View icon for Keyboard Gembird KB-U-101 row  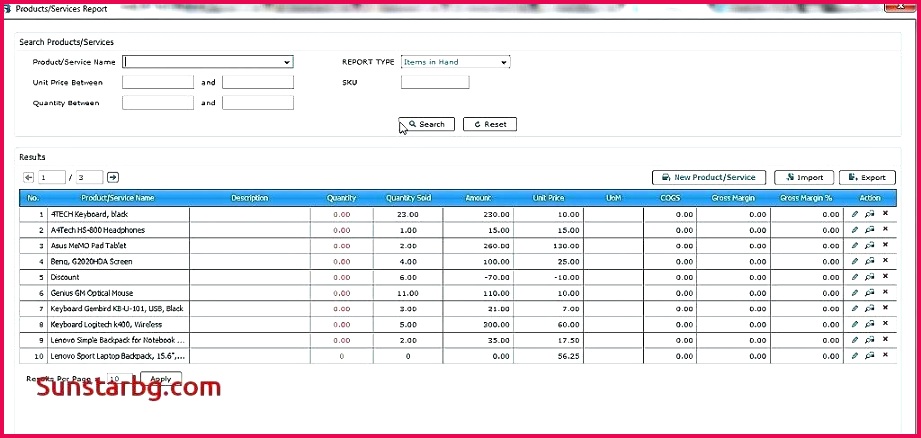870,308
